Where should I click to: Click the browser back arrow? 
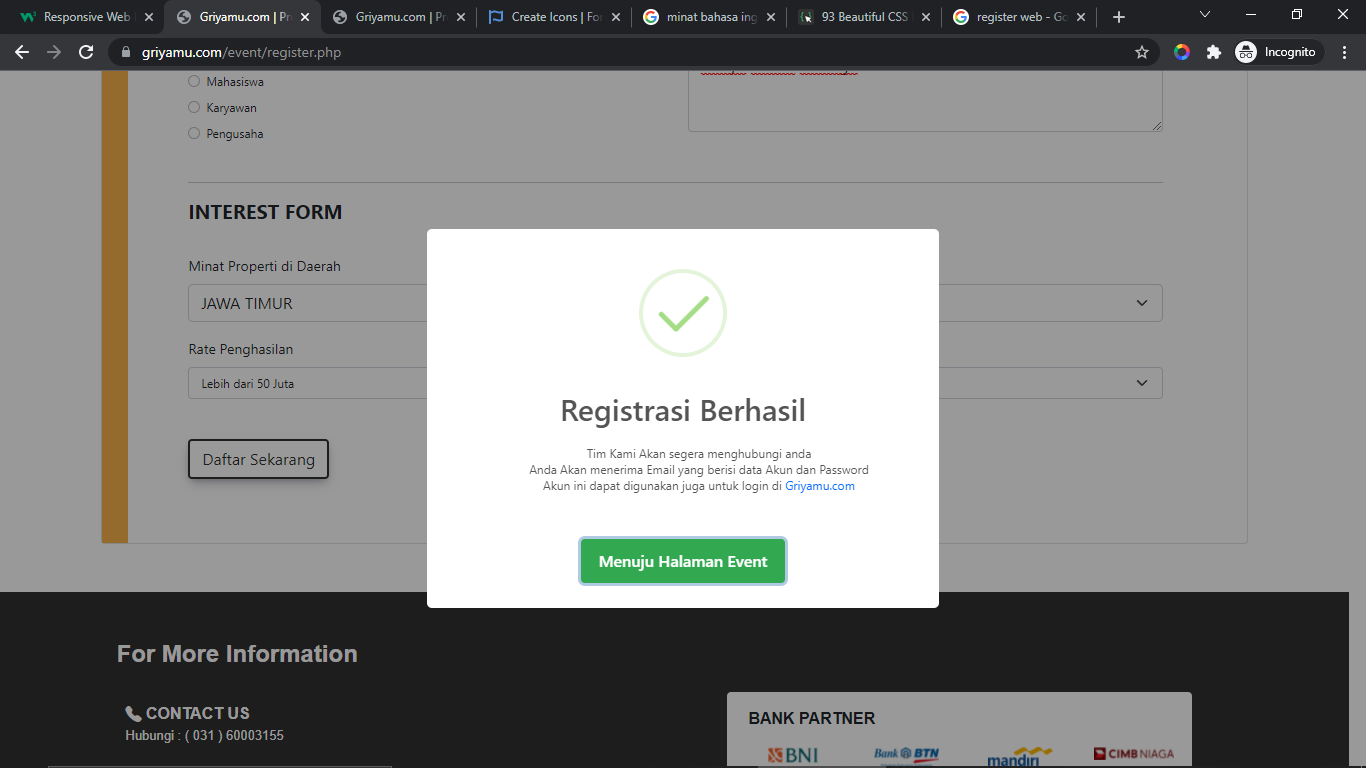tap(22, 52)
